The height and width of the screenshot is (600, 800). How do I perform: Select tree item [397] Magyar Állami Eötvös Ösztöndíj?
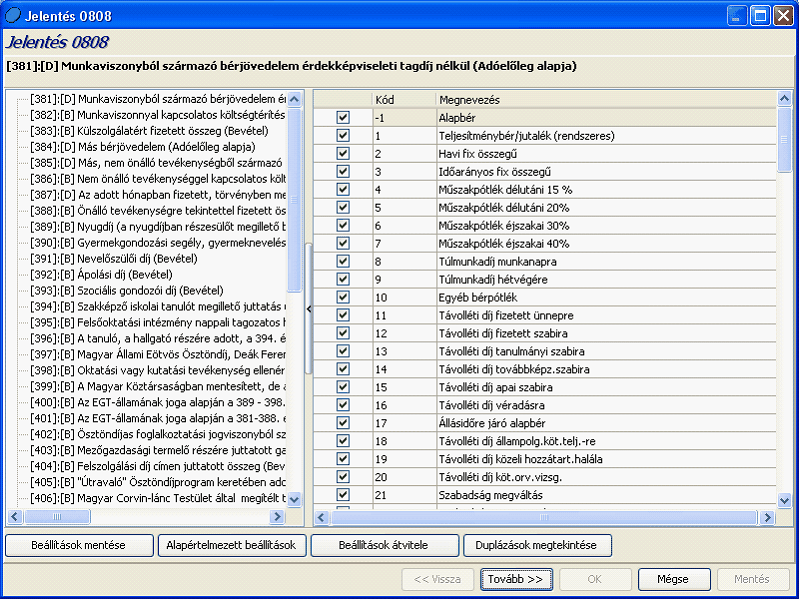tap(158, 355)
